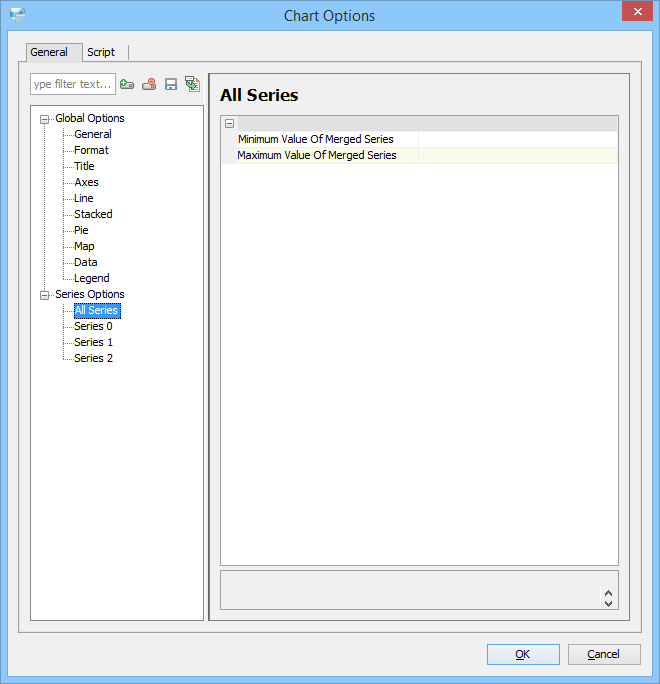Select the Title tree item
The width and height of the screenshot is (660, 684).
click(84, 166)
